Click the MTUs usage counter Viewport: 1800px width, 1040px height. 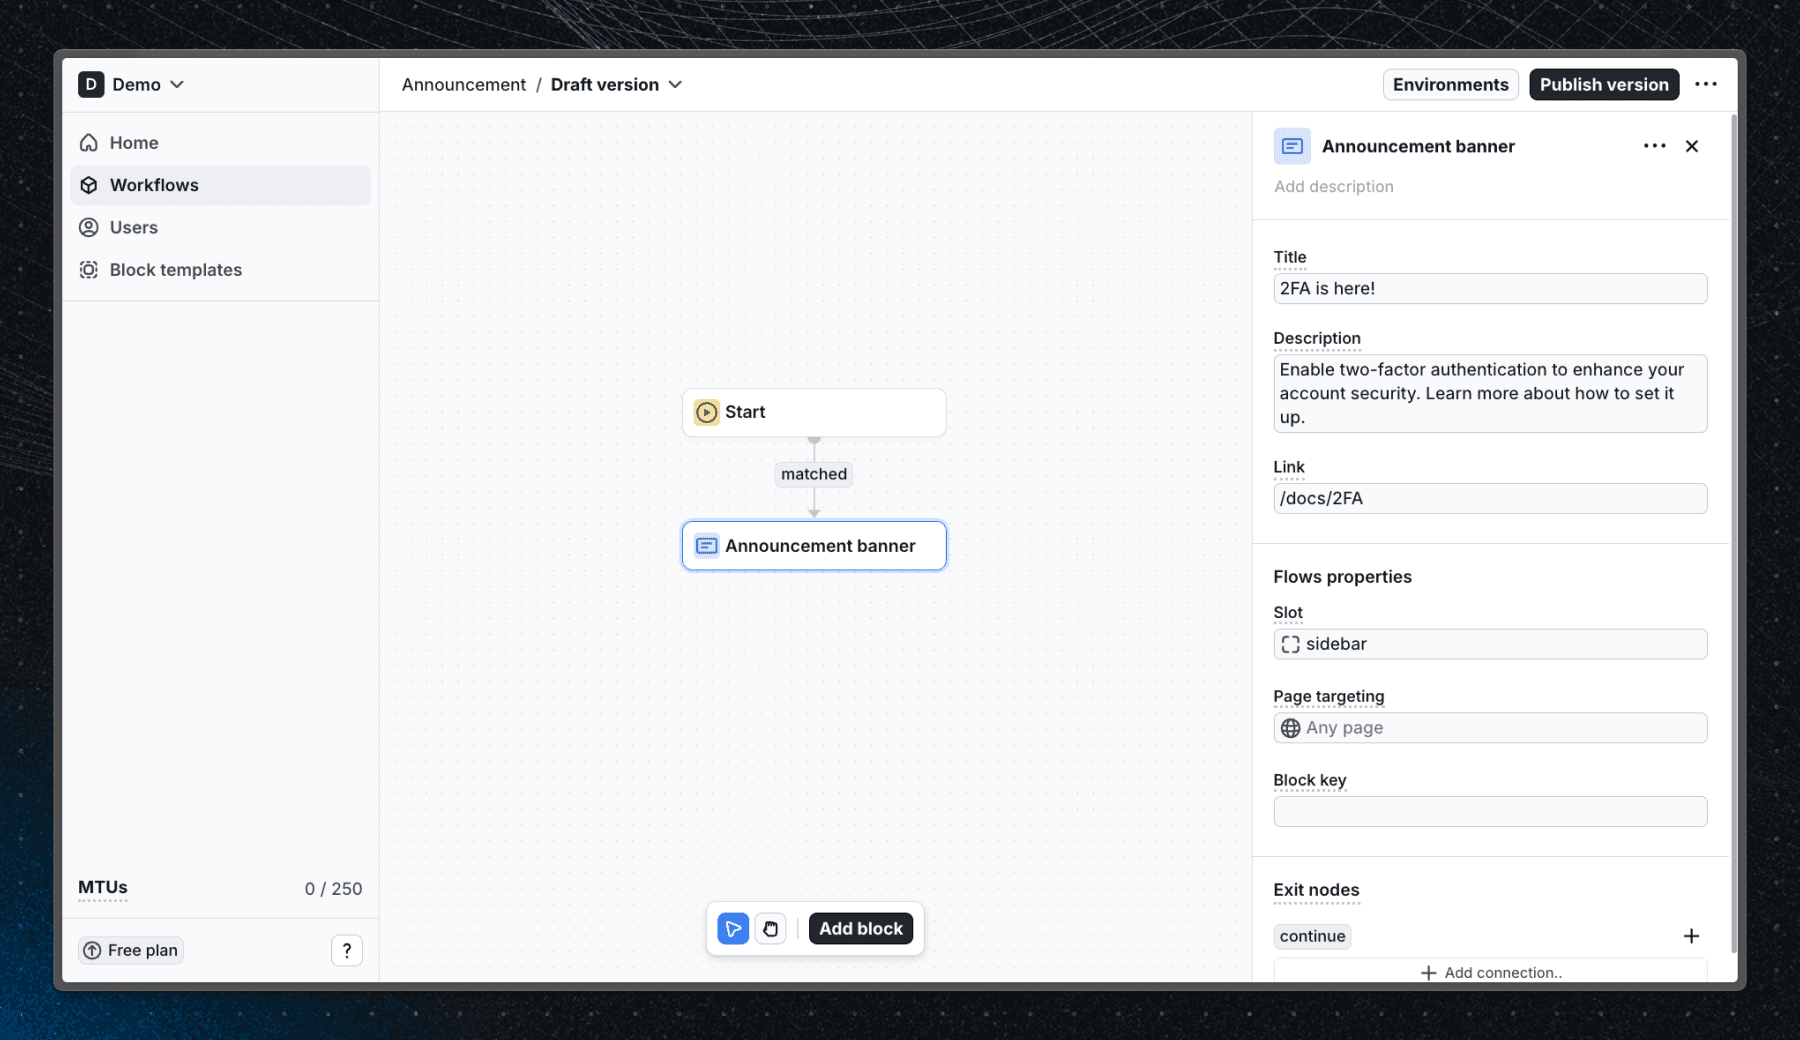pyautogui.click(x=102, y=888)
